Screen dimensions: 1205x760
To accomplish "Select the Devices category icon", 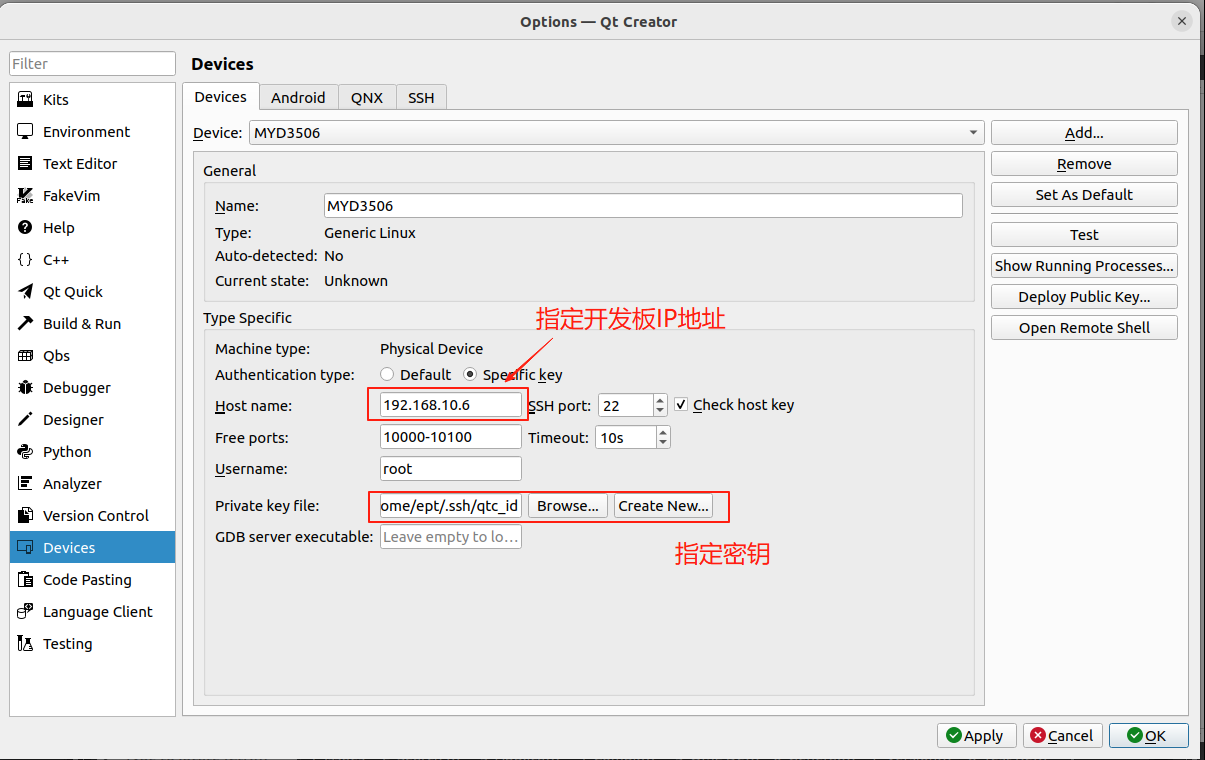I will 25,548.
